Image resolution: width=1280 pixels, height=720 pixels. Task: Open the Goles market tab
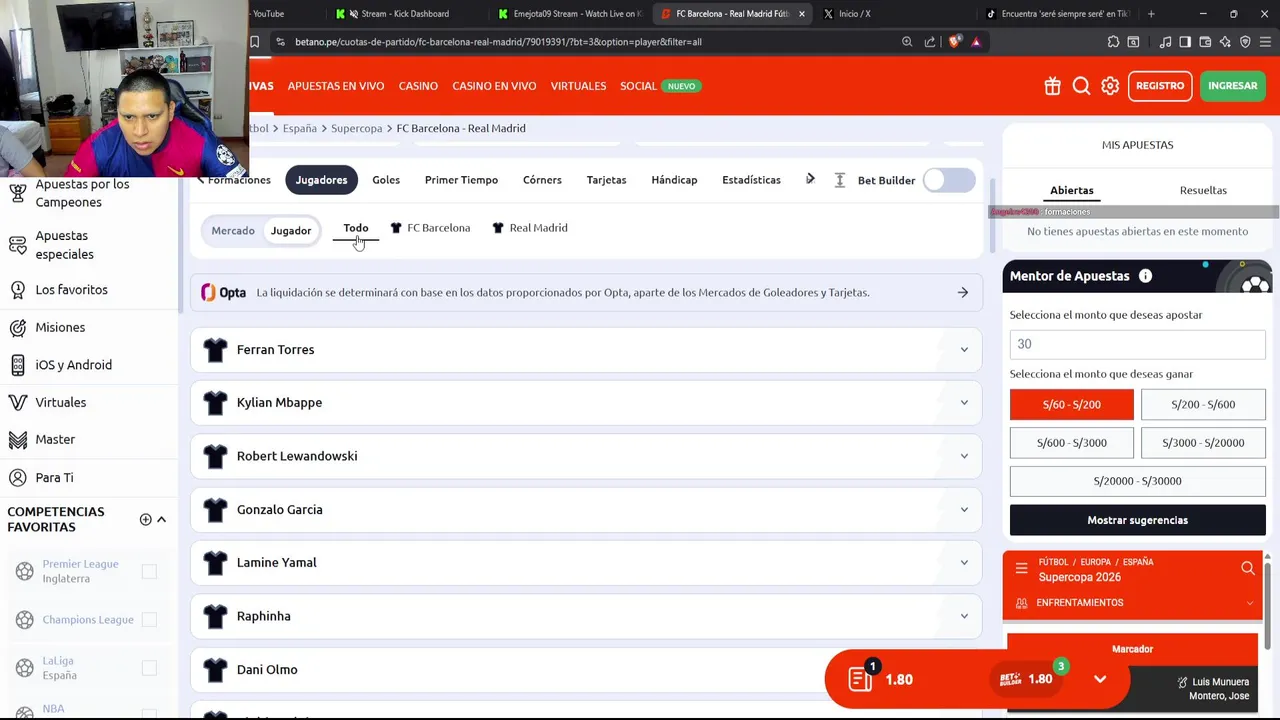tap(386, 180)
